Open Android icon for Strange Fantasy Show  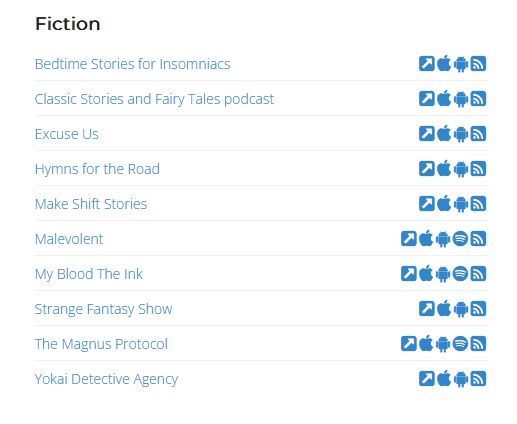pyautogui.click(x=461, y=309)
